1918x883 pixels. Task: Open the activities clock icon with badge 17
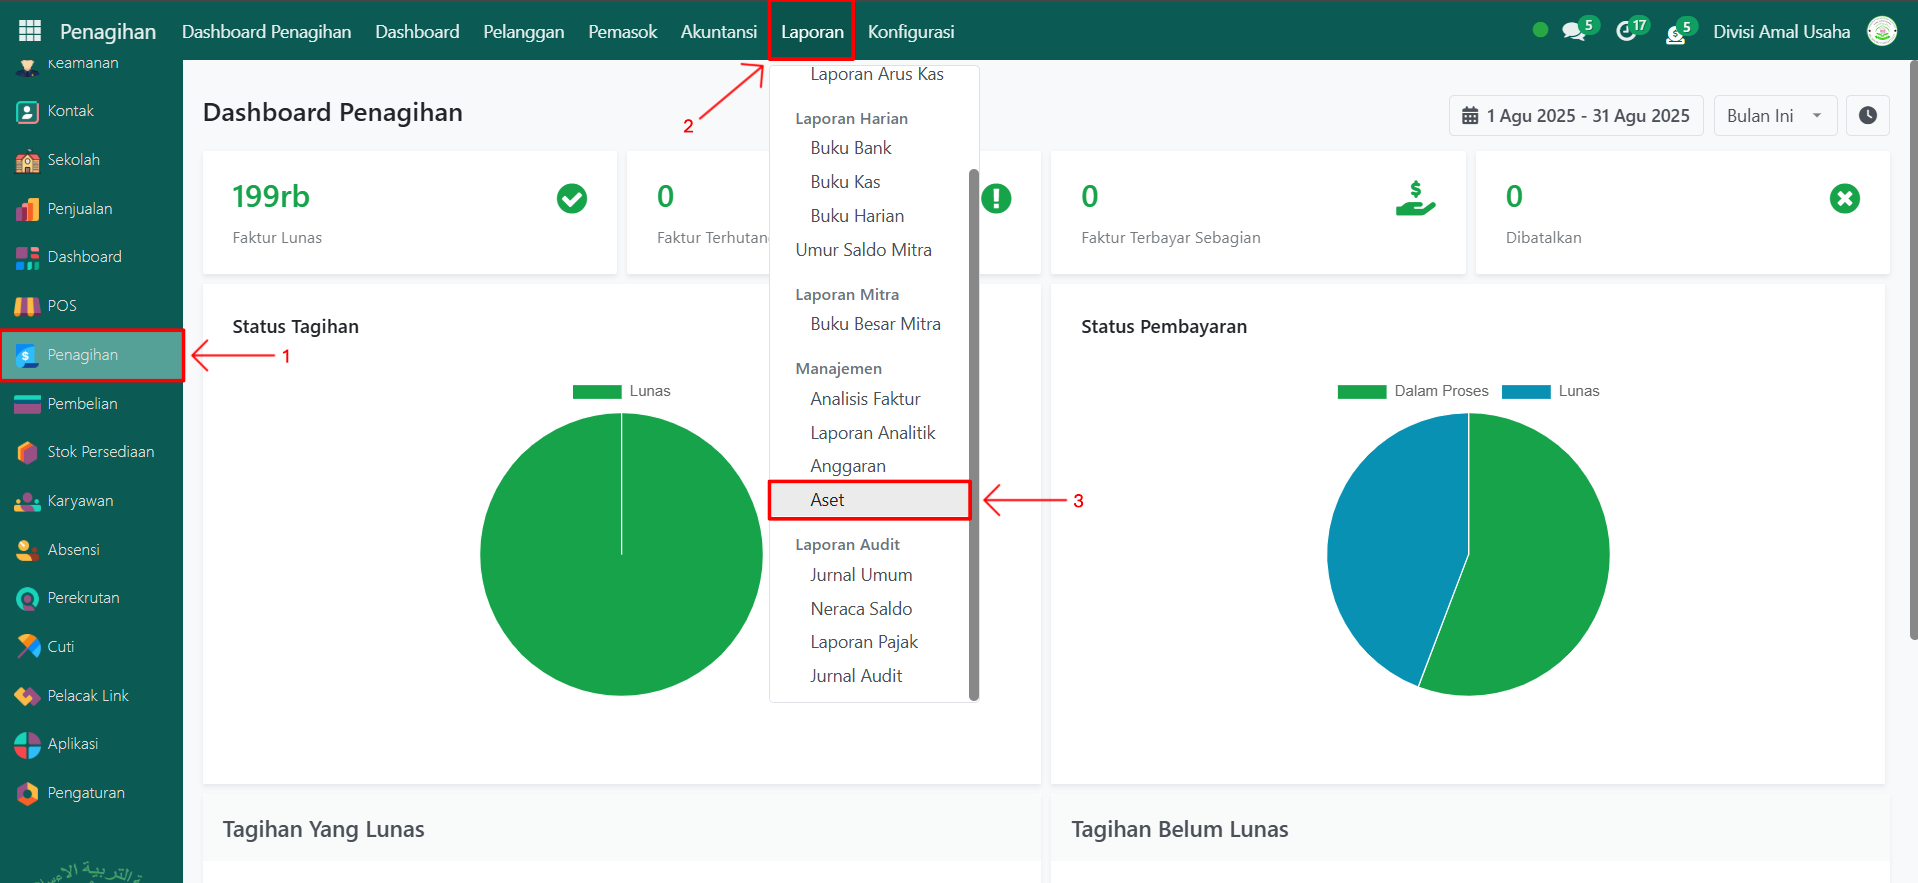[1626, 31]
